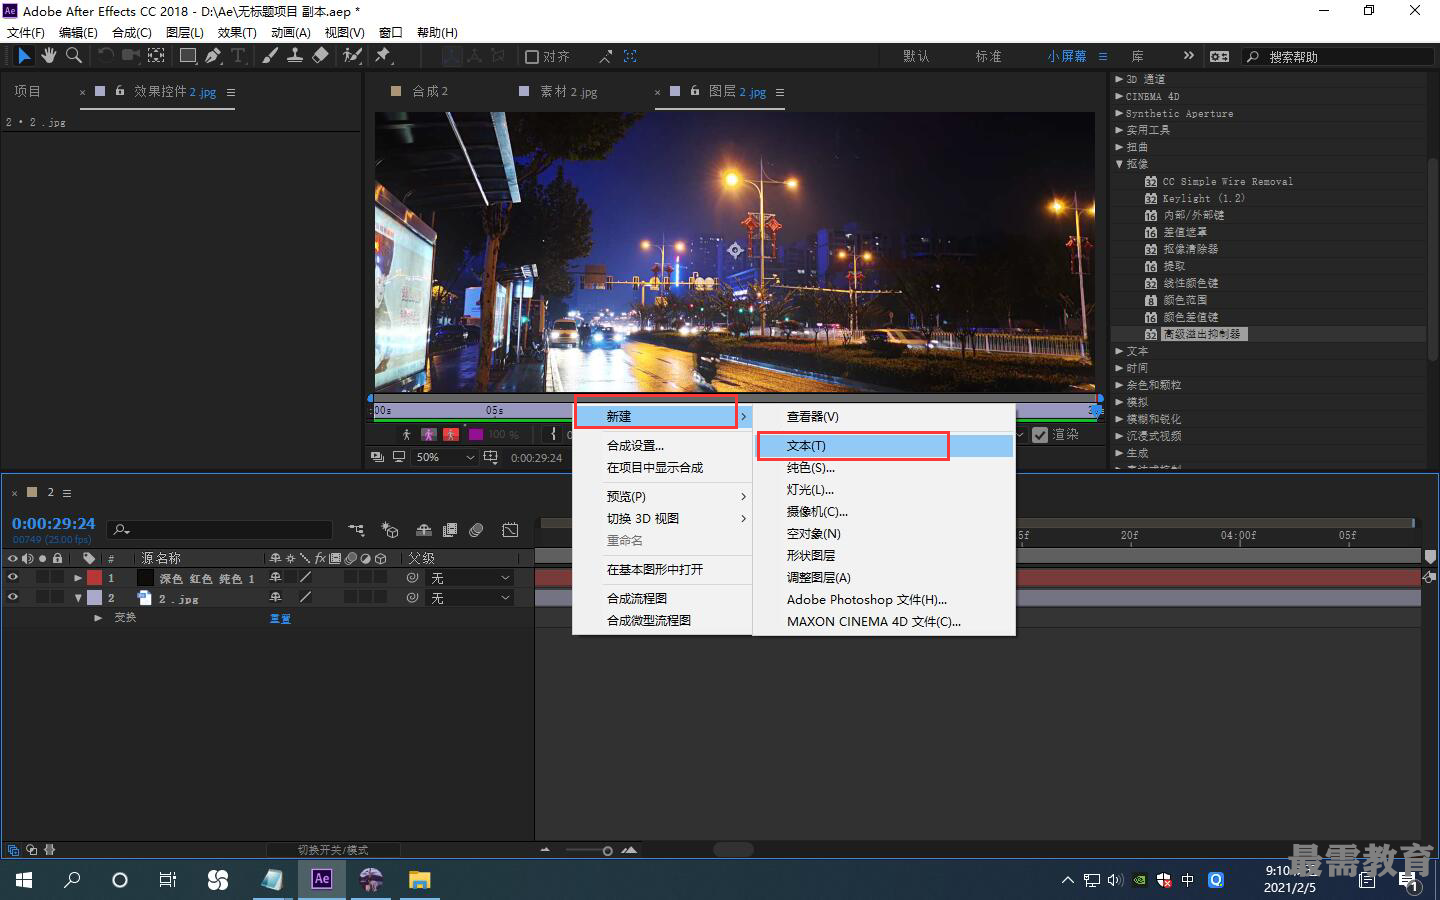Open the workspace overflow chevron
1440x900 pixels.
click(x=1188, y=56)
